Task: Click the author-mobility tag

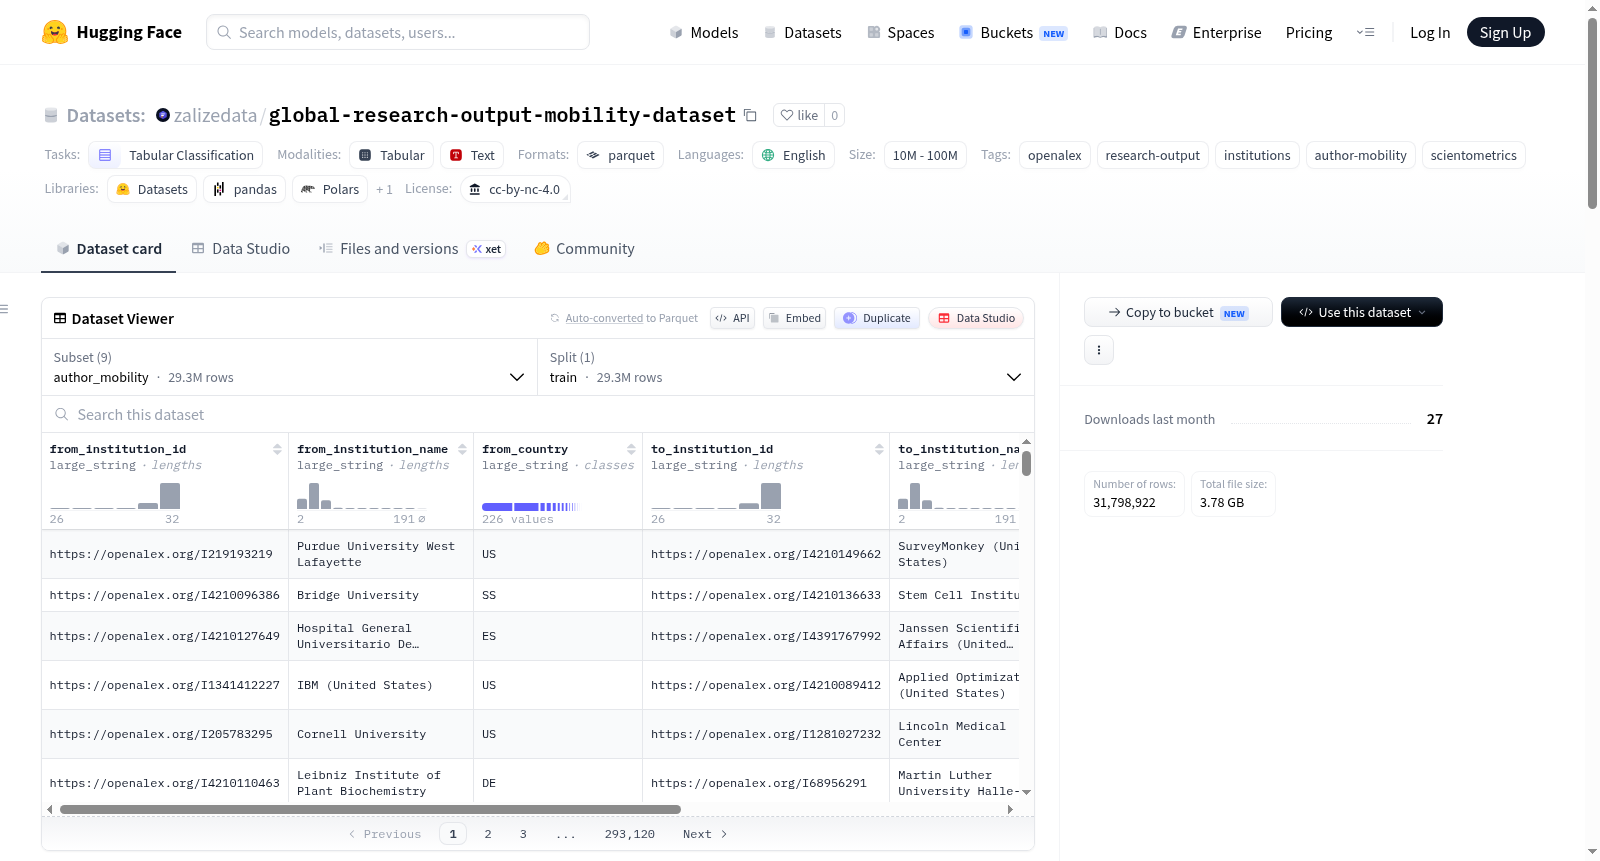Action: (1360, 155)
